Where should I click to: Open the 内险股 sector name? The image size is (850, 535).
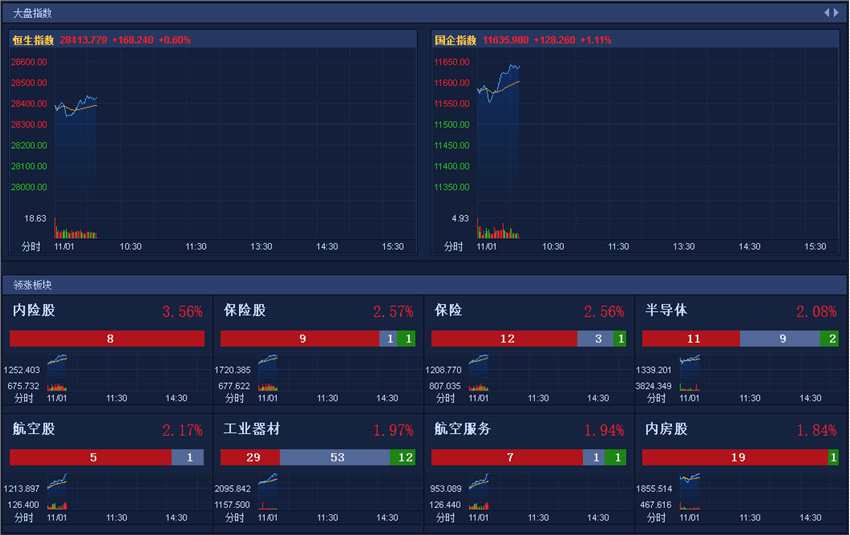tap(34, 310)
